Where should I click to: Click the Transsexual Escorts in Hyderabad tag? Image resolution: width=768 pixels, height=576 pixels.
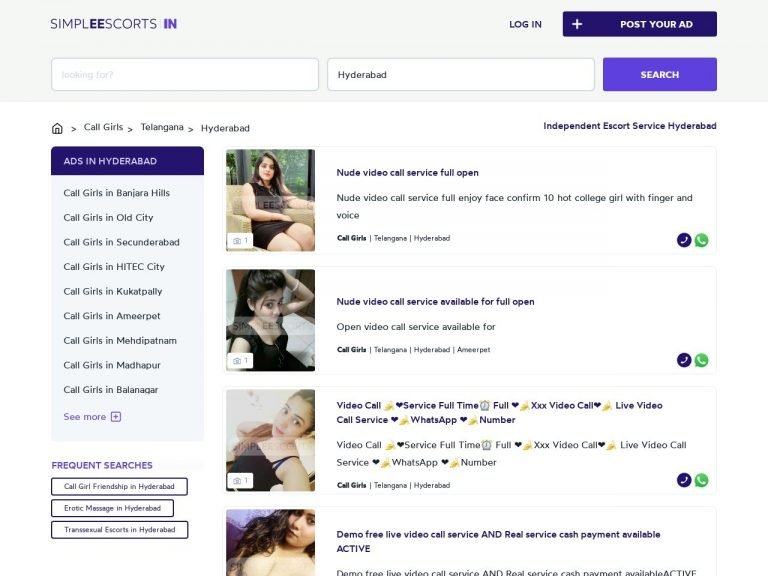click(x=120, y=530)
